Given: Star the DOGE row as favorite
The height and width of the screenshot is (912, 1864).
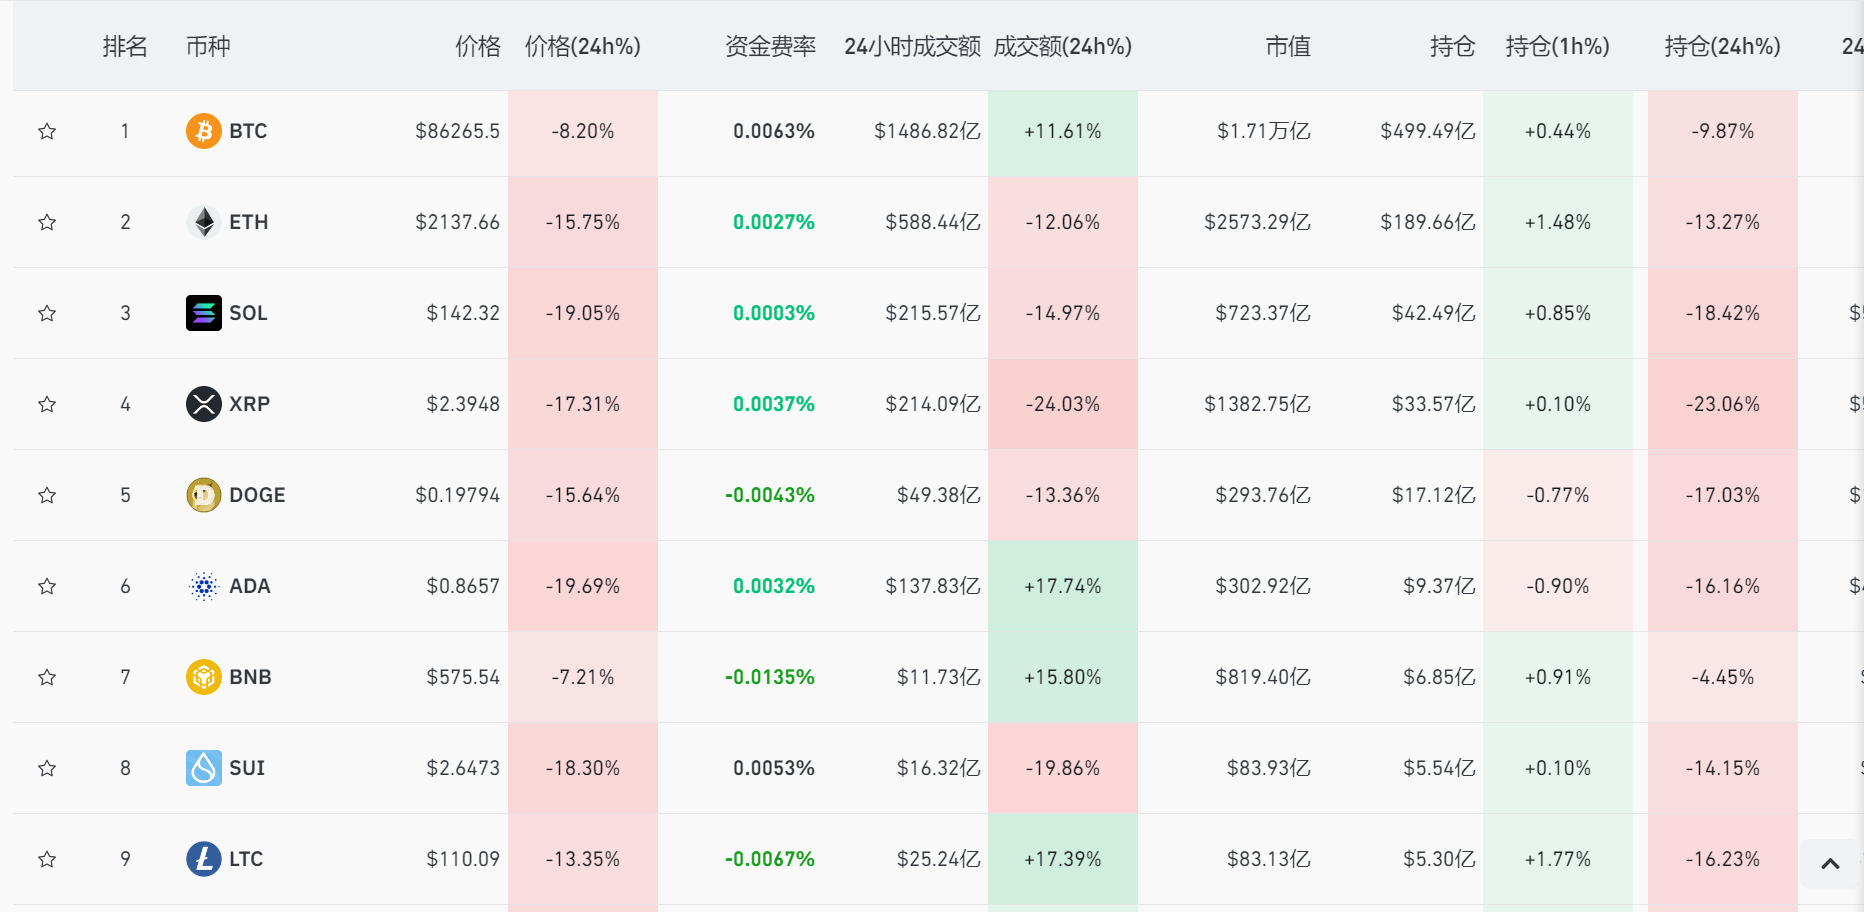Looking at the screenshot, I should (47, 495).
